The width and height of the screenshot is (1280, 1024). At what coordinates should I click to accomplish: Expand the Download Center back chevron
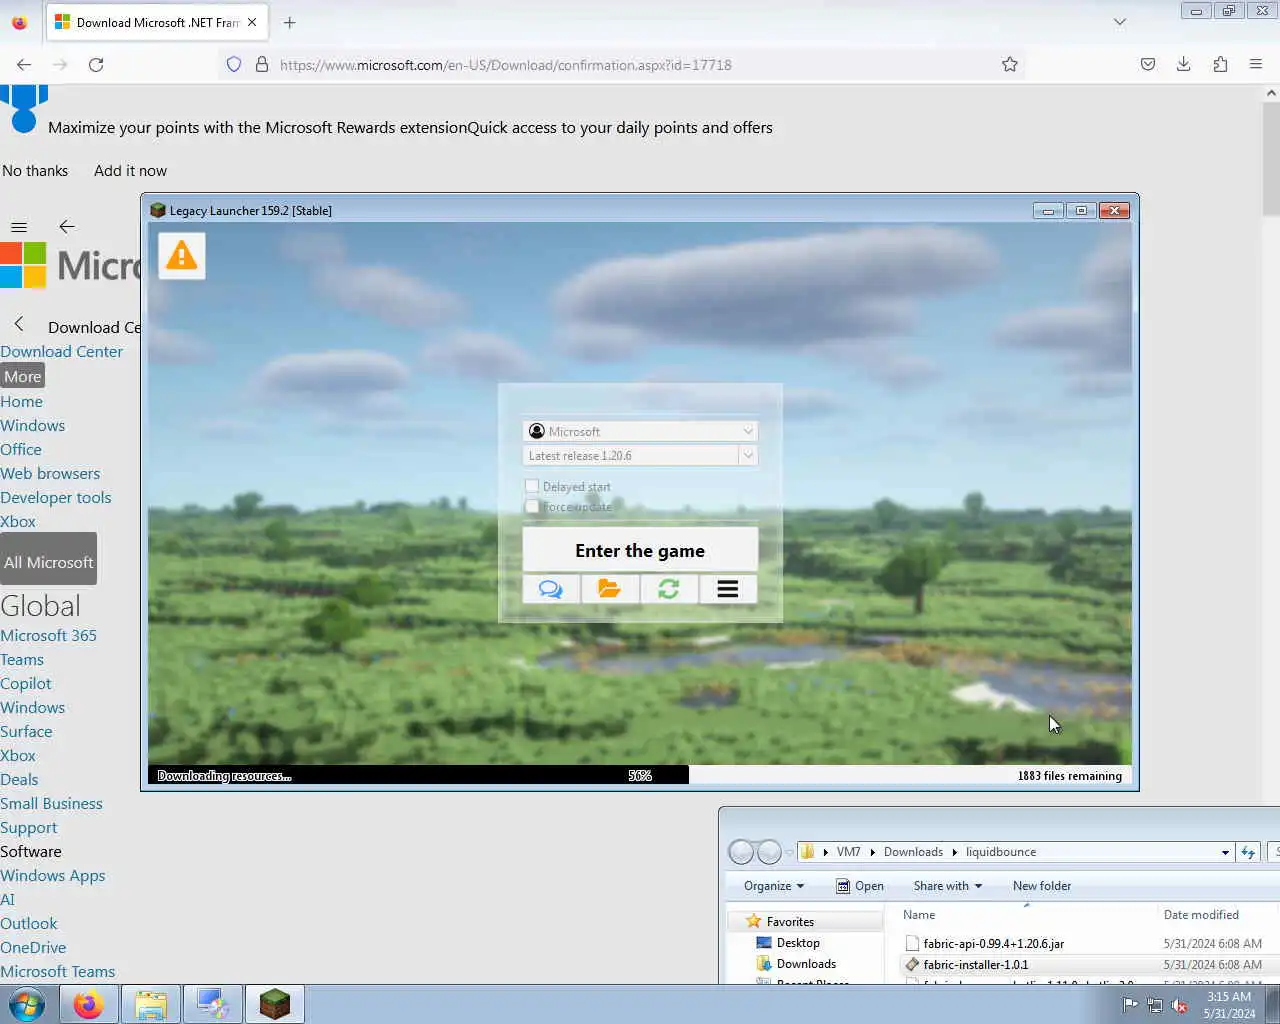coord(18,324)
